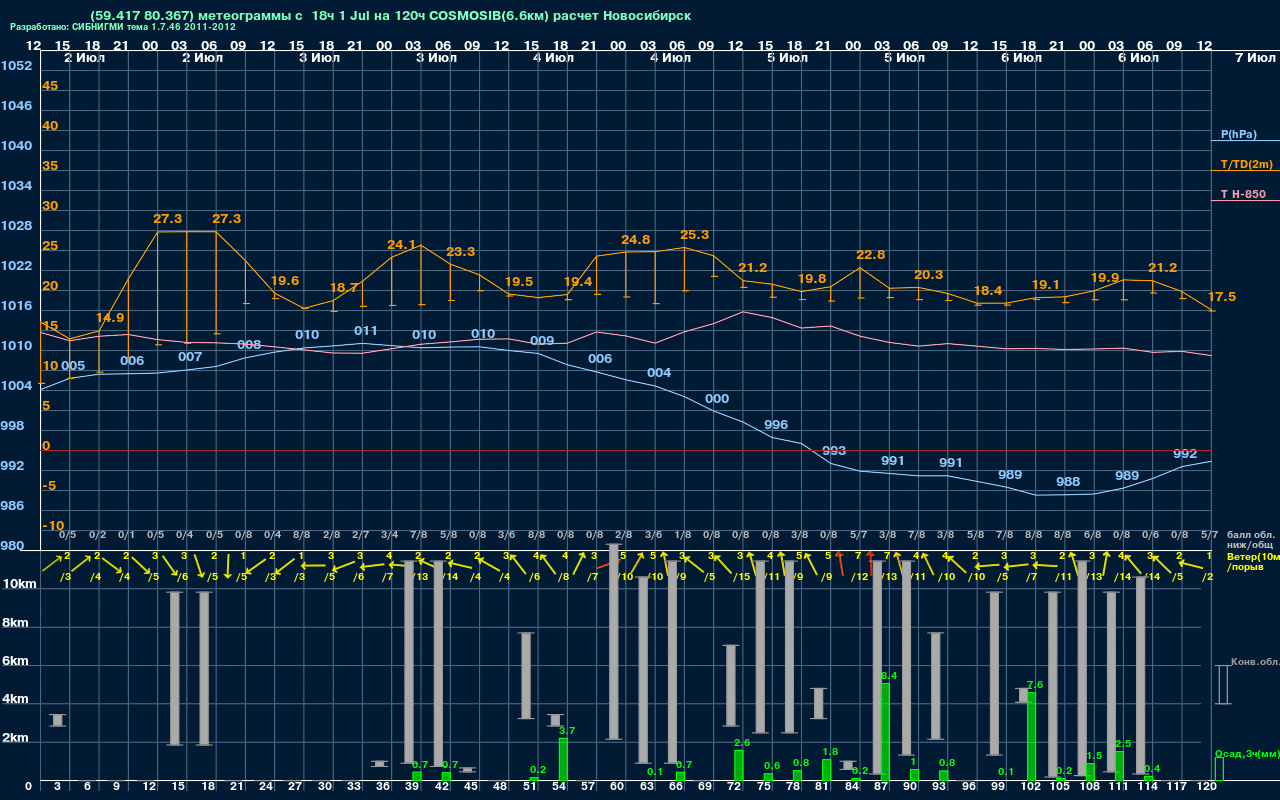Viewport: 1280px width, 800px height.
Task: Click temperature value 24.8
Action: point(636,240)
